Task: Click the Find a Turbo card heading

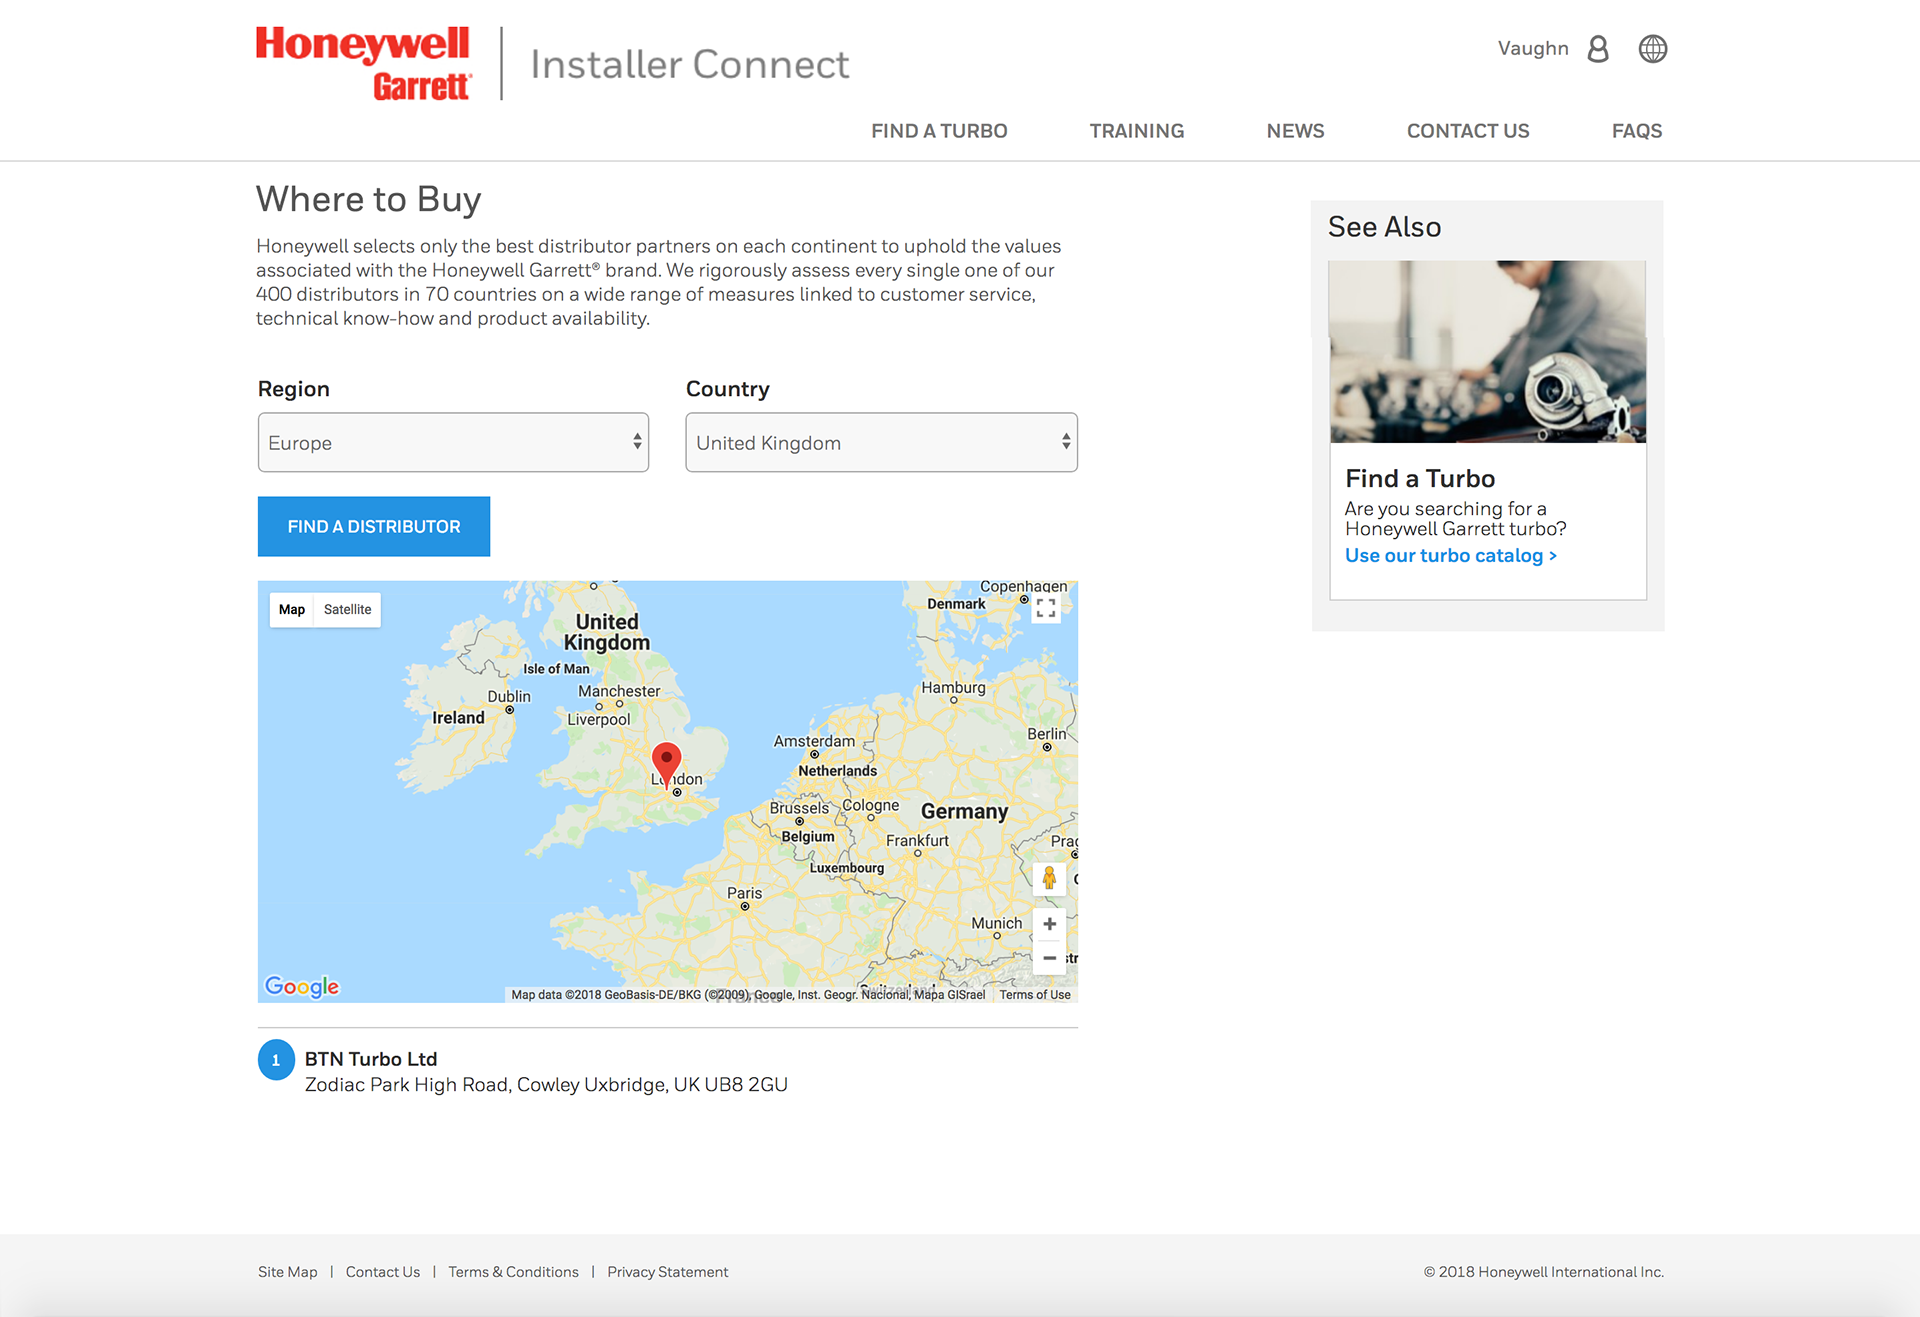Action: [1420, 479]
